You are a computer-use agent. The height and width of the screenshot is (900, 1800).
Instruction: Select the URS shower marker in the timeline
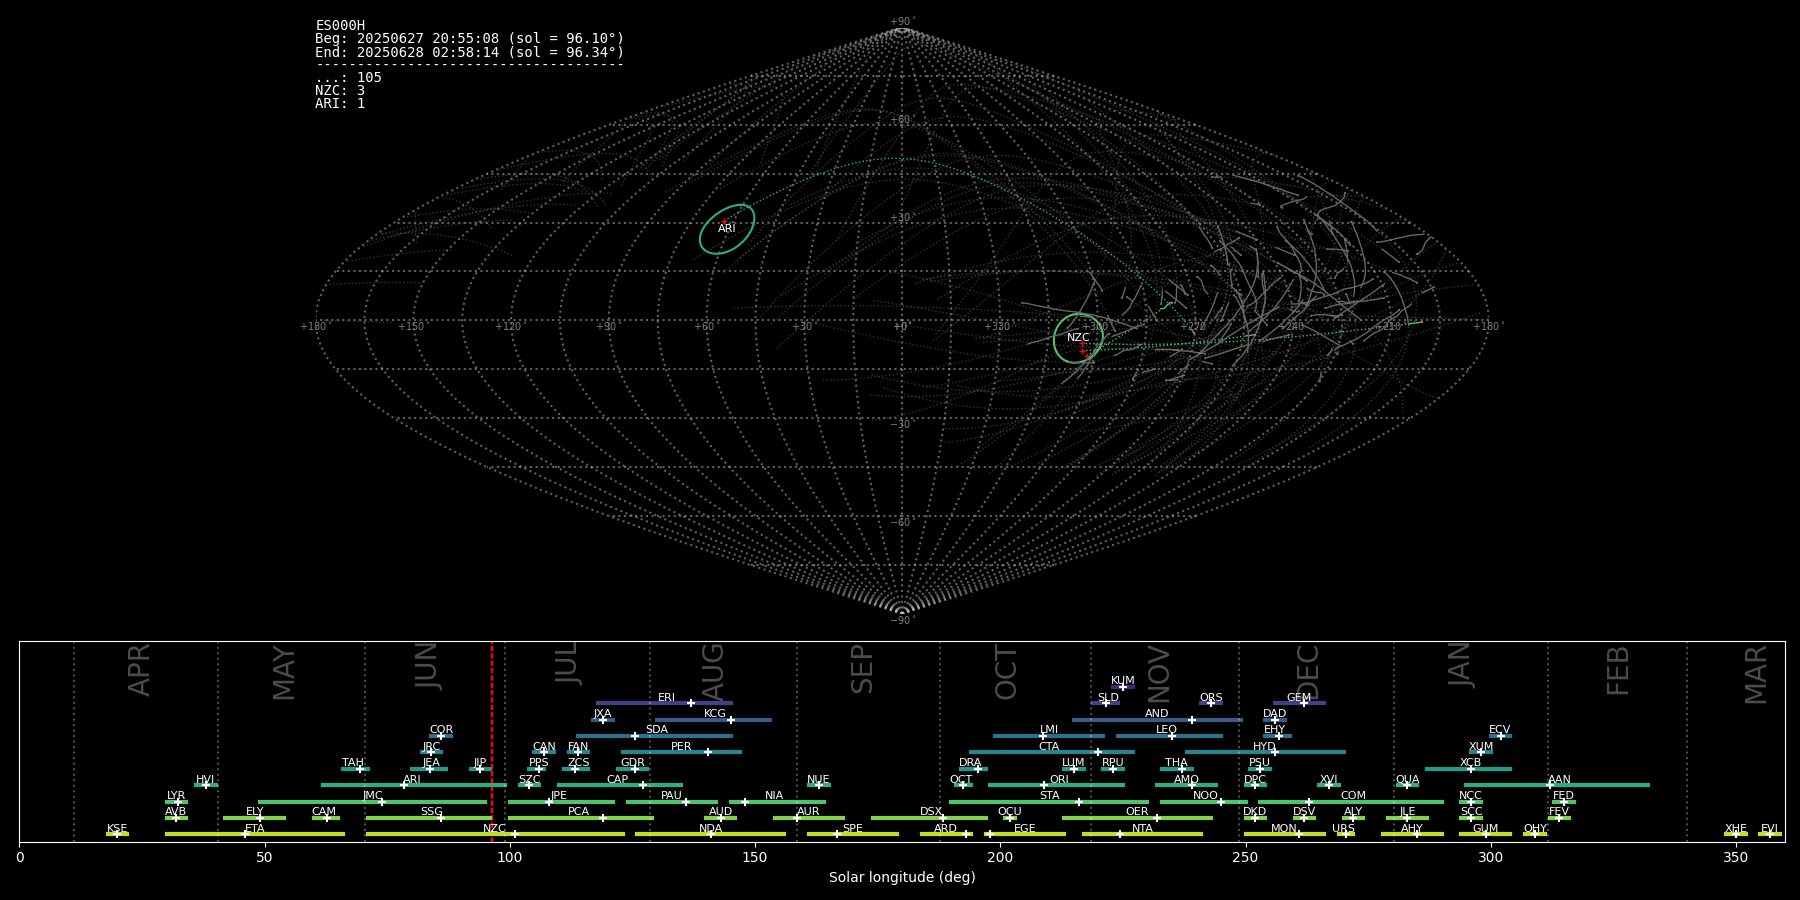[x=1345, y=834]
